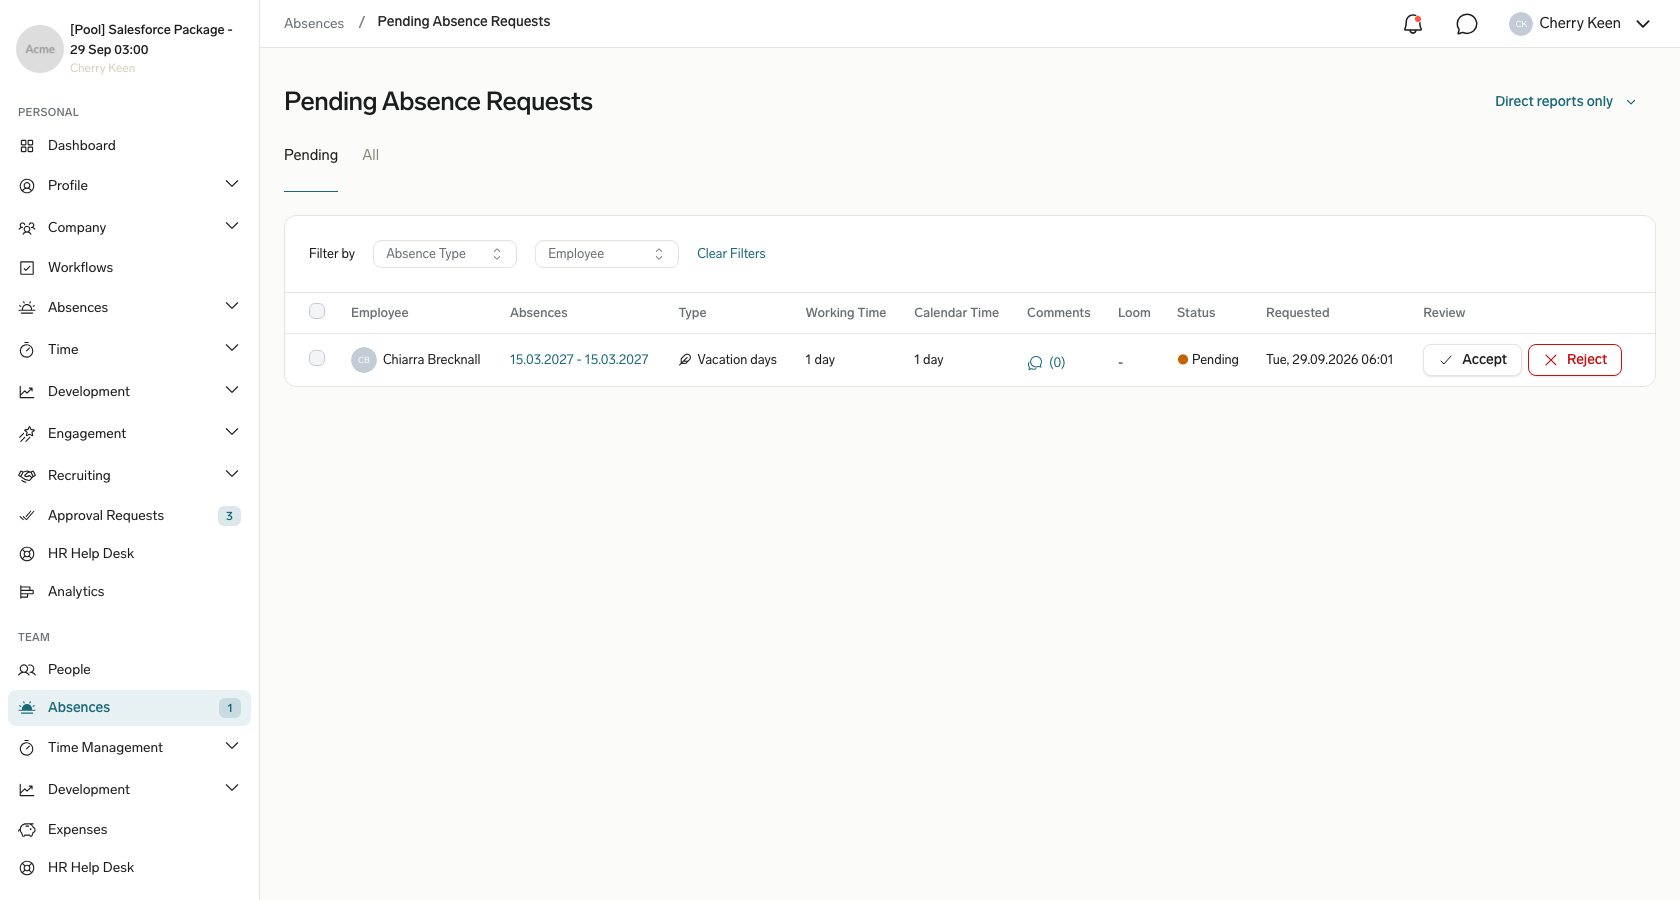
Task: Click the Requested column header
Action: (1297, 313)
